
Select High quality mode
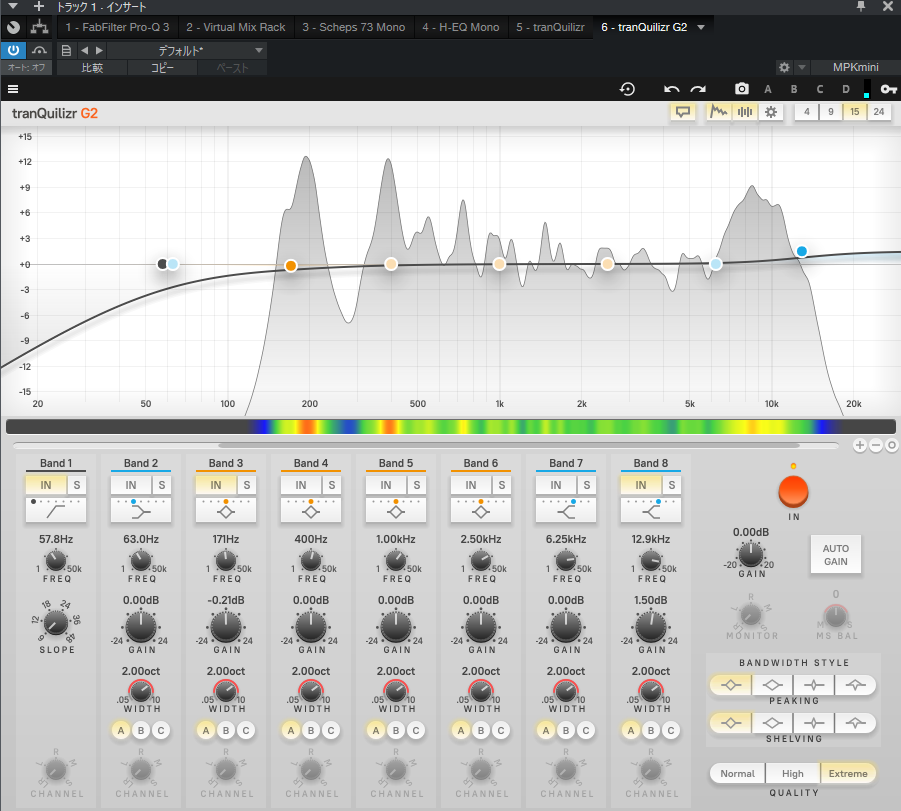pyautogui.click(x=793, y=774)
